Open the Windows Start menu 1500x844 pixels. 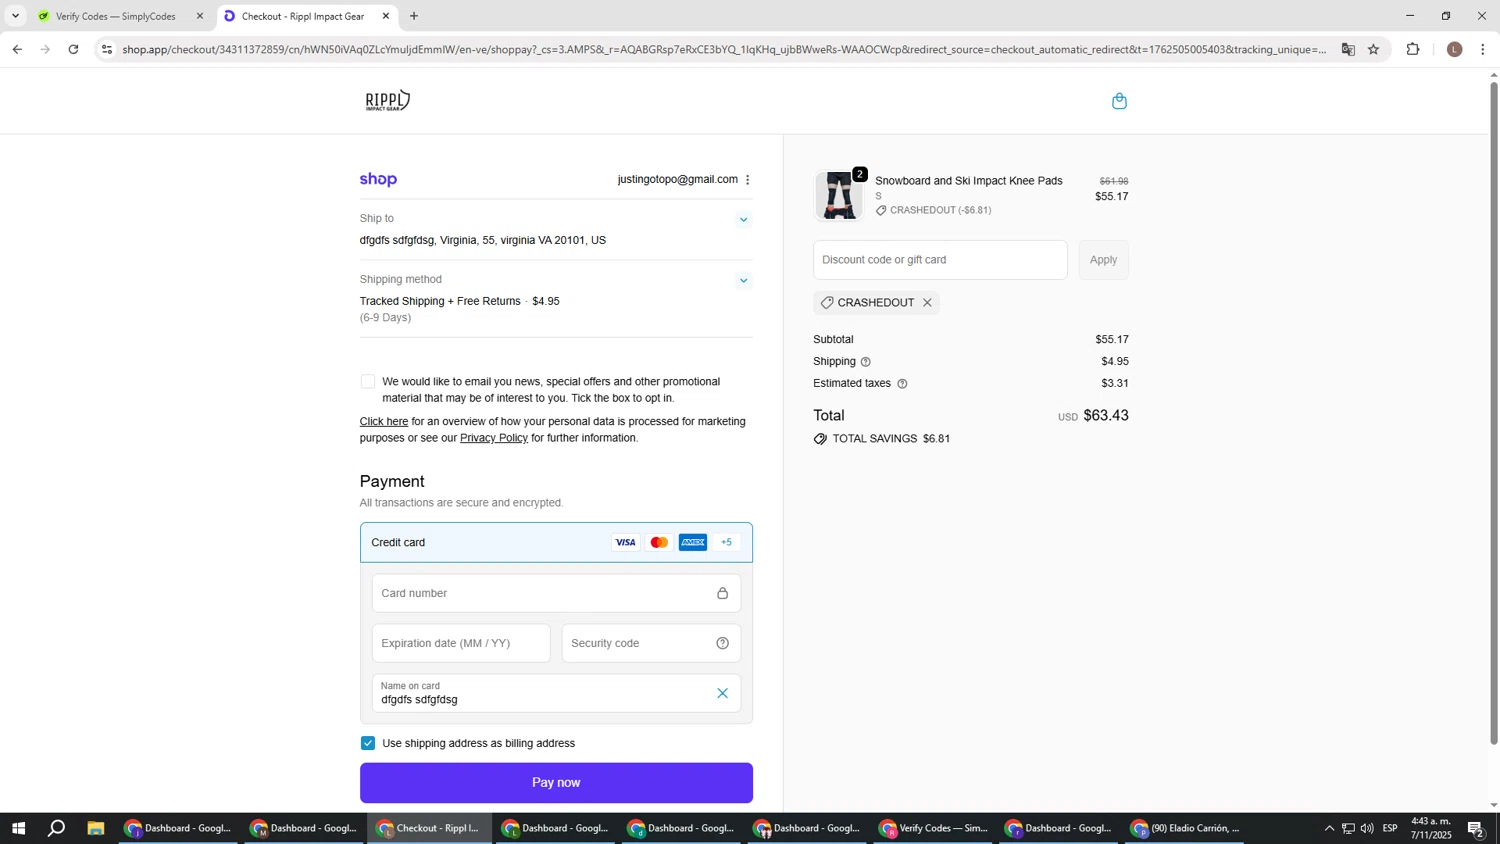(17, 828)
